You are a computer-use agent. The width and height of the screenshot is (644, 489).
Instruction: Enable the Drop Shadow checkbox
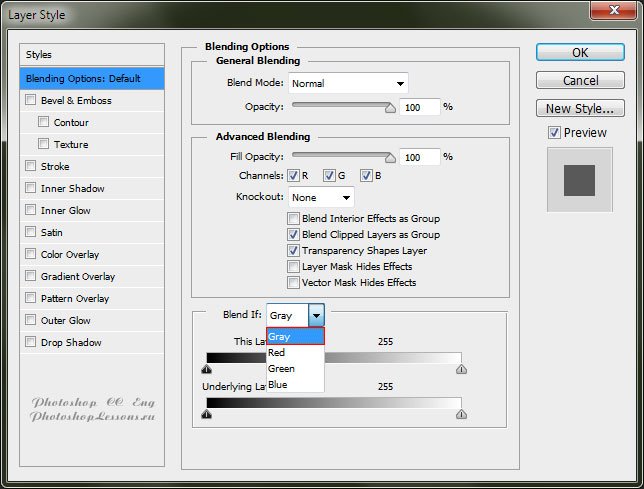(x=31, y=343)
